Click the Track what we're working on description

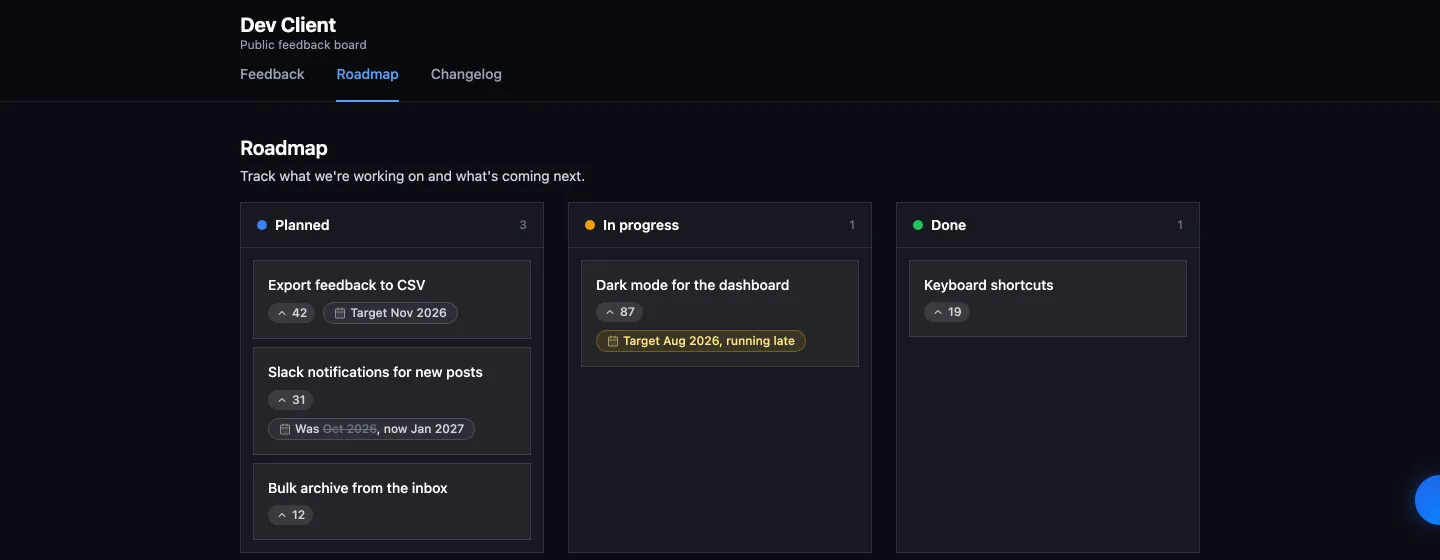click(412, 176)
